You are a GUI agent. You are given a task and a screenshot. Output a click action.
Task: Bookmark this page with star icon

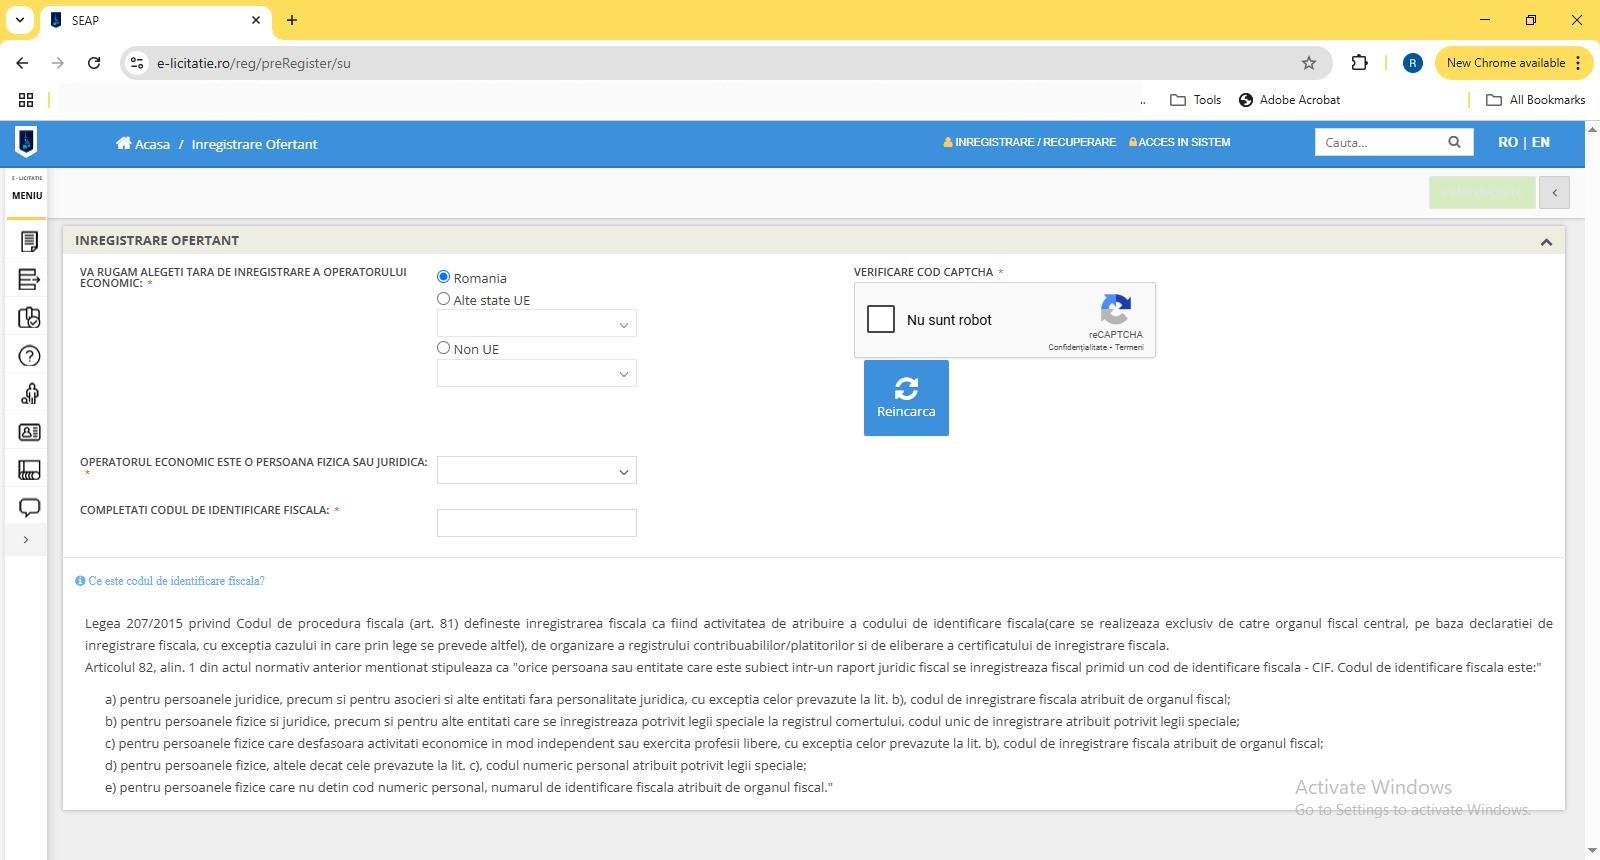1308,63
